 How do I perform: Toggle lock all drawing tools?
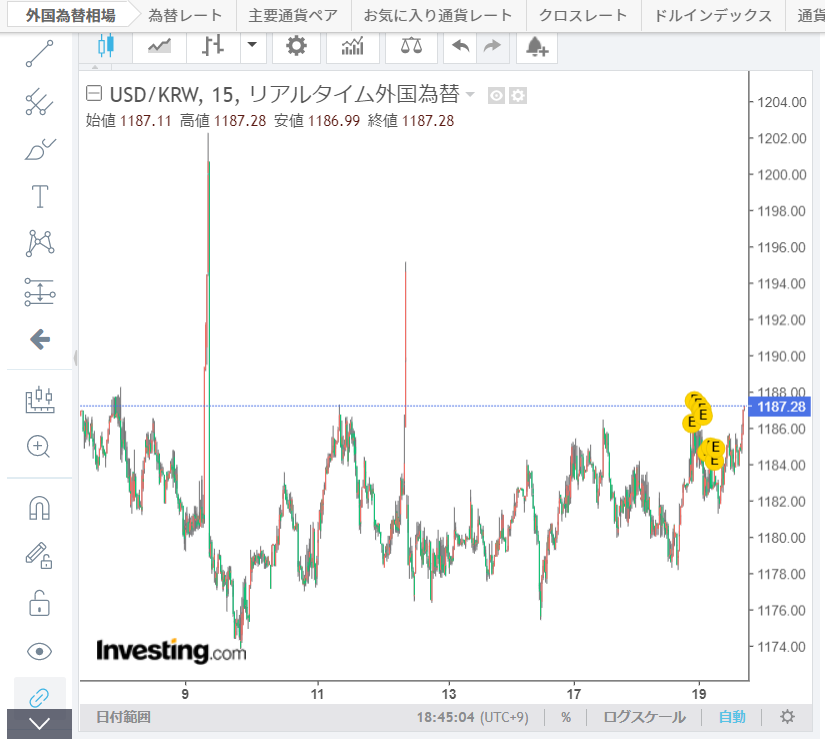pos(40,604)
